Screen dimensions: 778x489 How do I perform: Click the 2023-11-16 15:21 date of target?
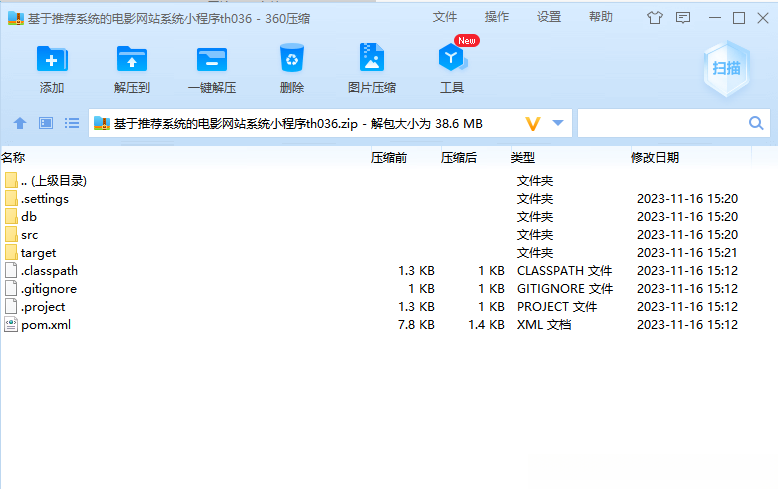coord(687,253)
